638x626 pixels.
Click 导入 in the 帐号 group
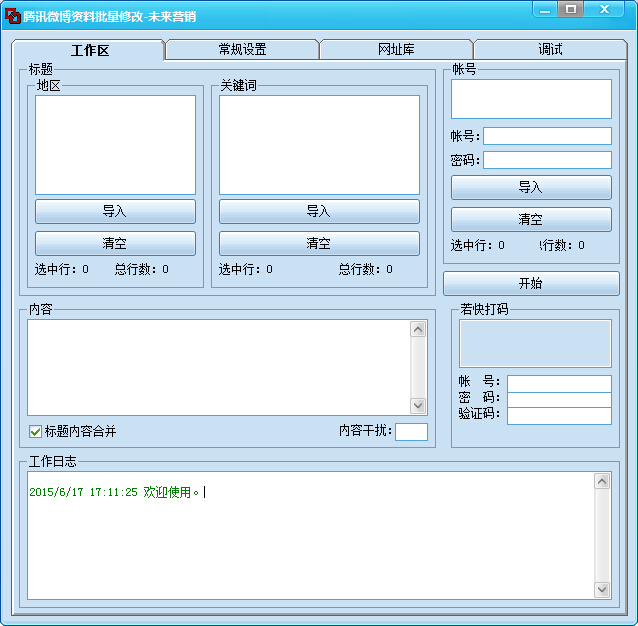coord(531,187)
